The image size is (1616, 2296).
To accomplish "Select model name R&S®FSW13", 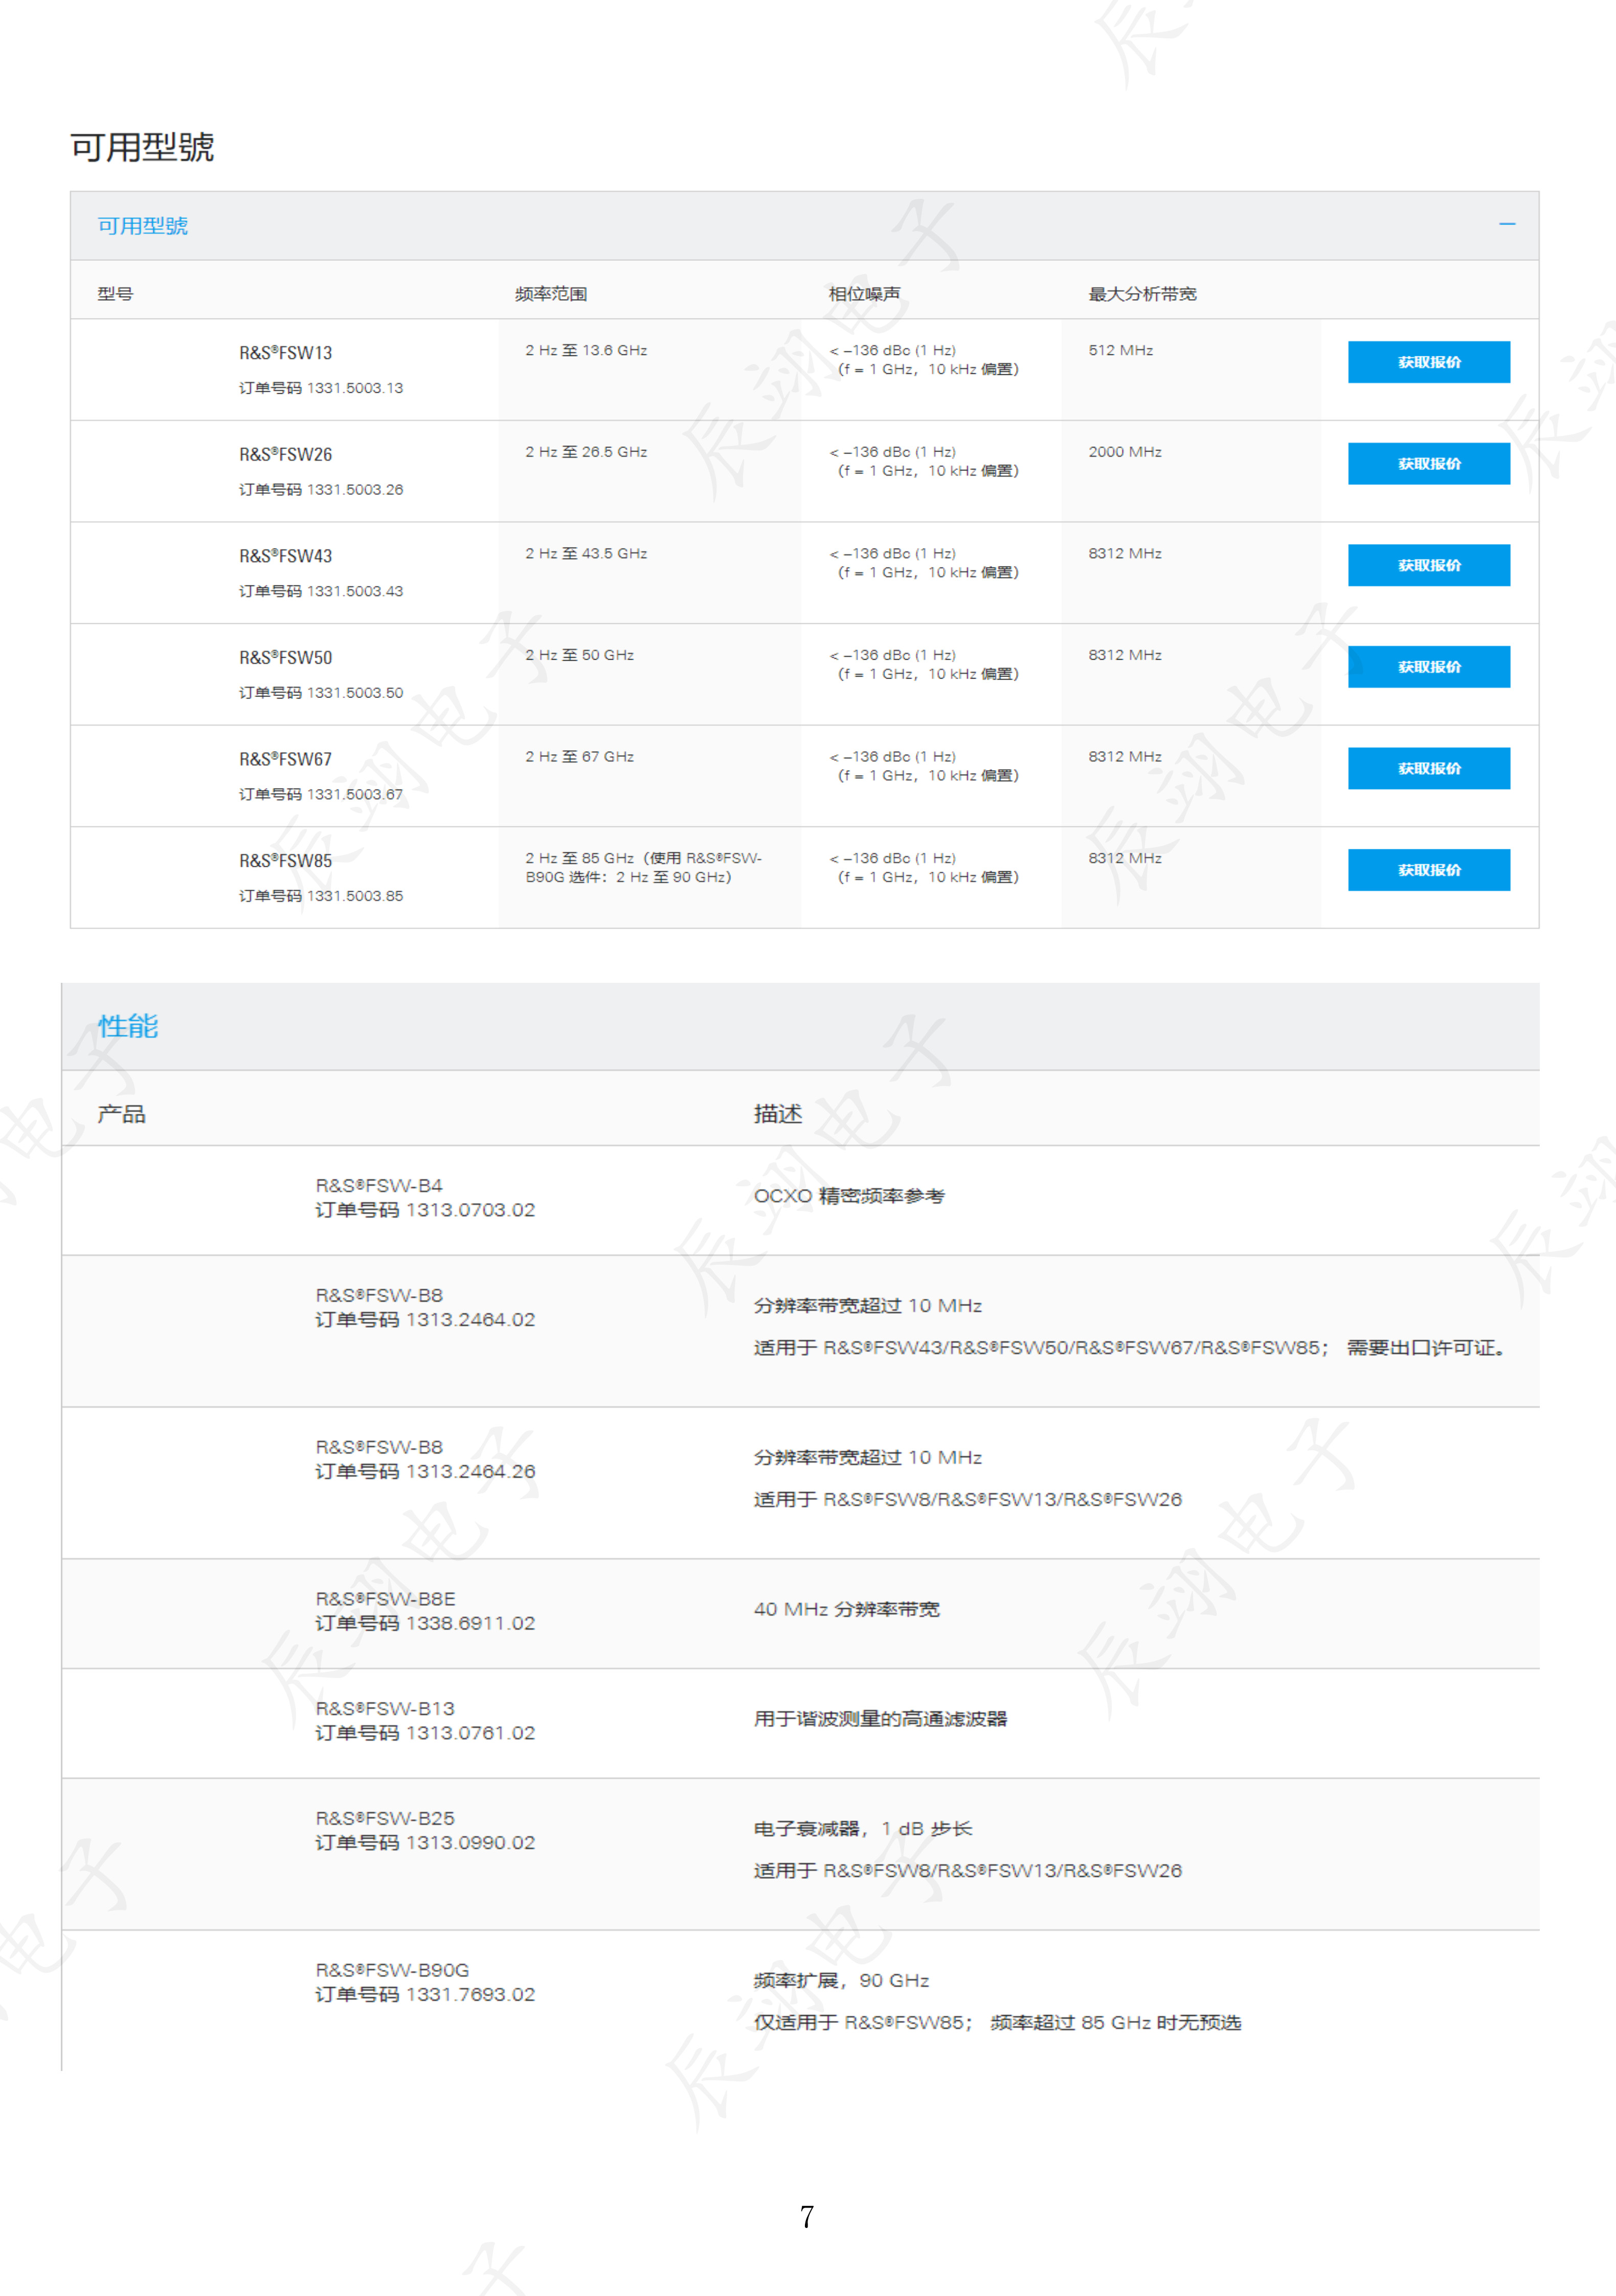I will click(285, 353).
